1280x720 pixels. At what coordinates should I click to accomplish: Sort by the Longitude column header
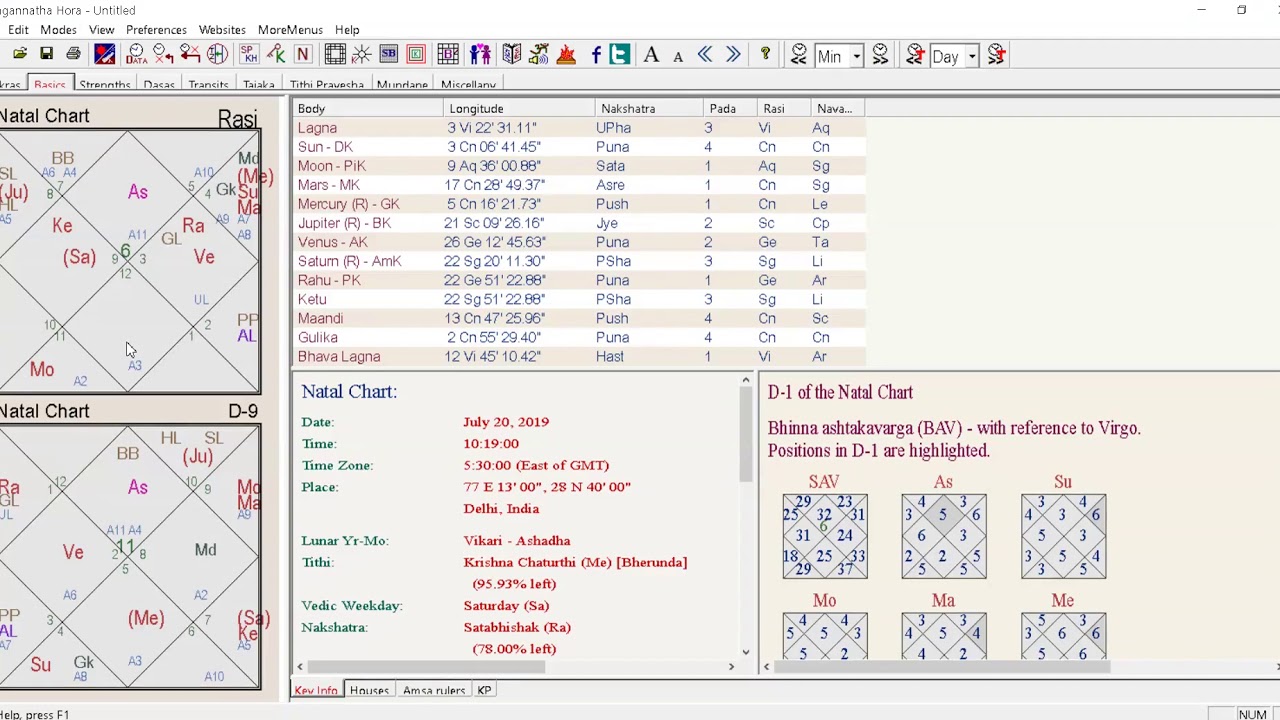click(519, 108)
